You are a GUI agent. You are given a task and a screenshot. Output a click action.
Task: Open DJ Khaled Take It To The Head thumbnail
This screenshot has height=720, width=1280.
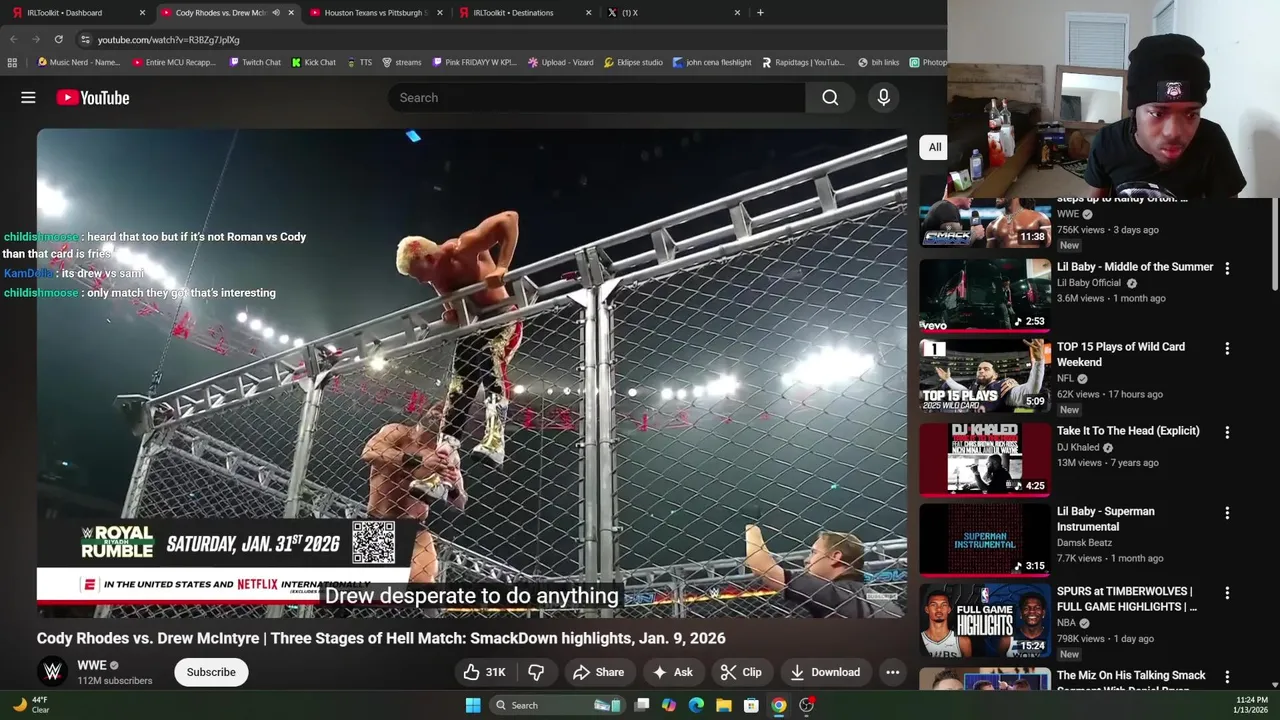(984, 459)
